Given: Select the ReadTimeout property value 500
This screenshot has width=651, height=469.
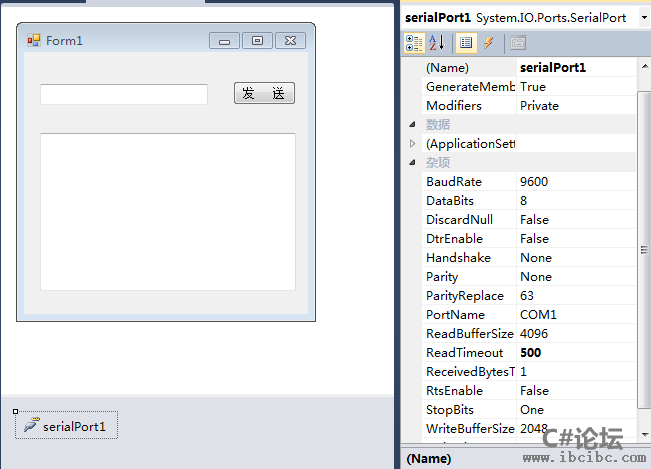Looking at the screenshot, I should (575, 353).
